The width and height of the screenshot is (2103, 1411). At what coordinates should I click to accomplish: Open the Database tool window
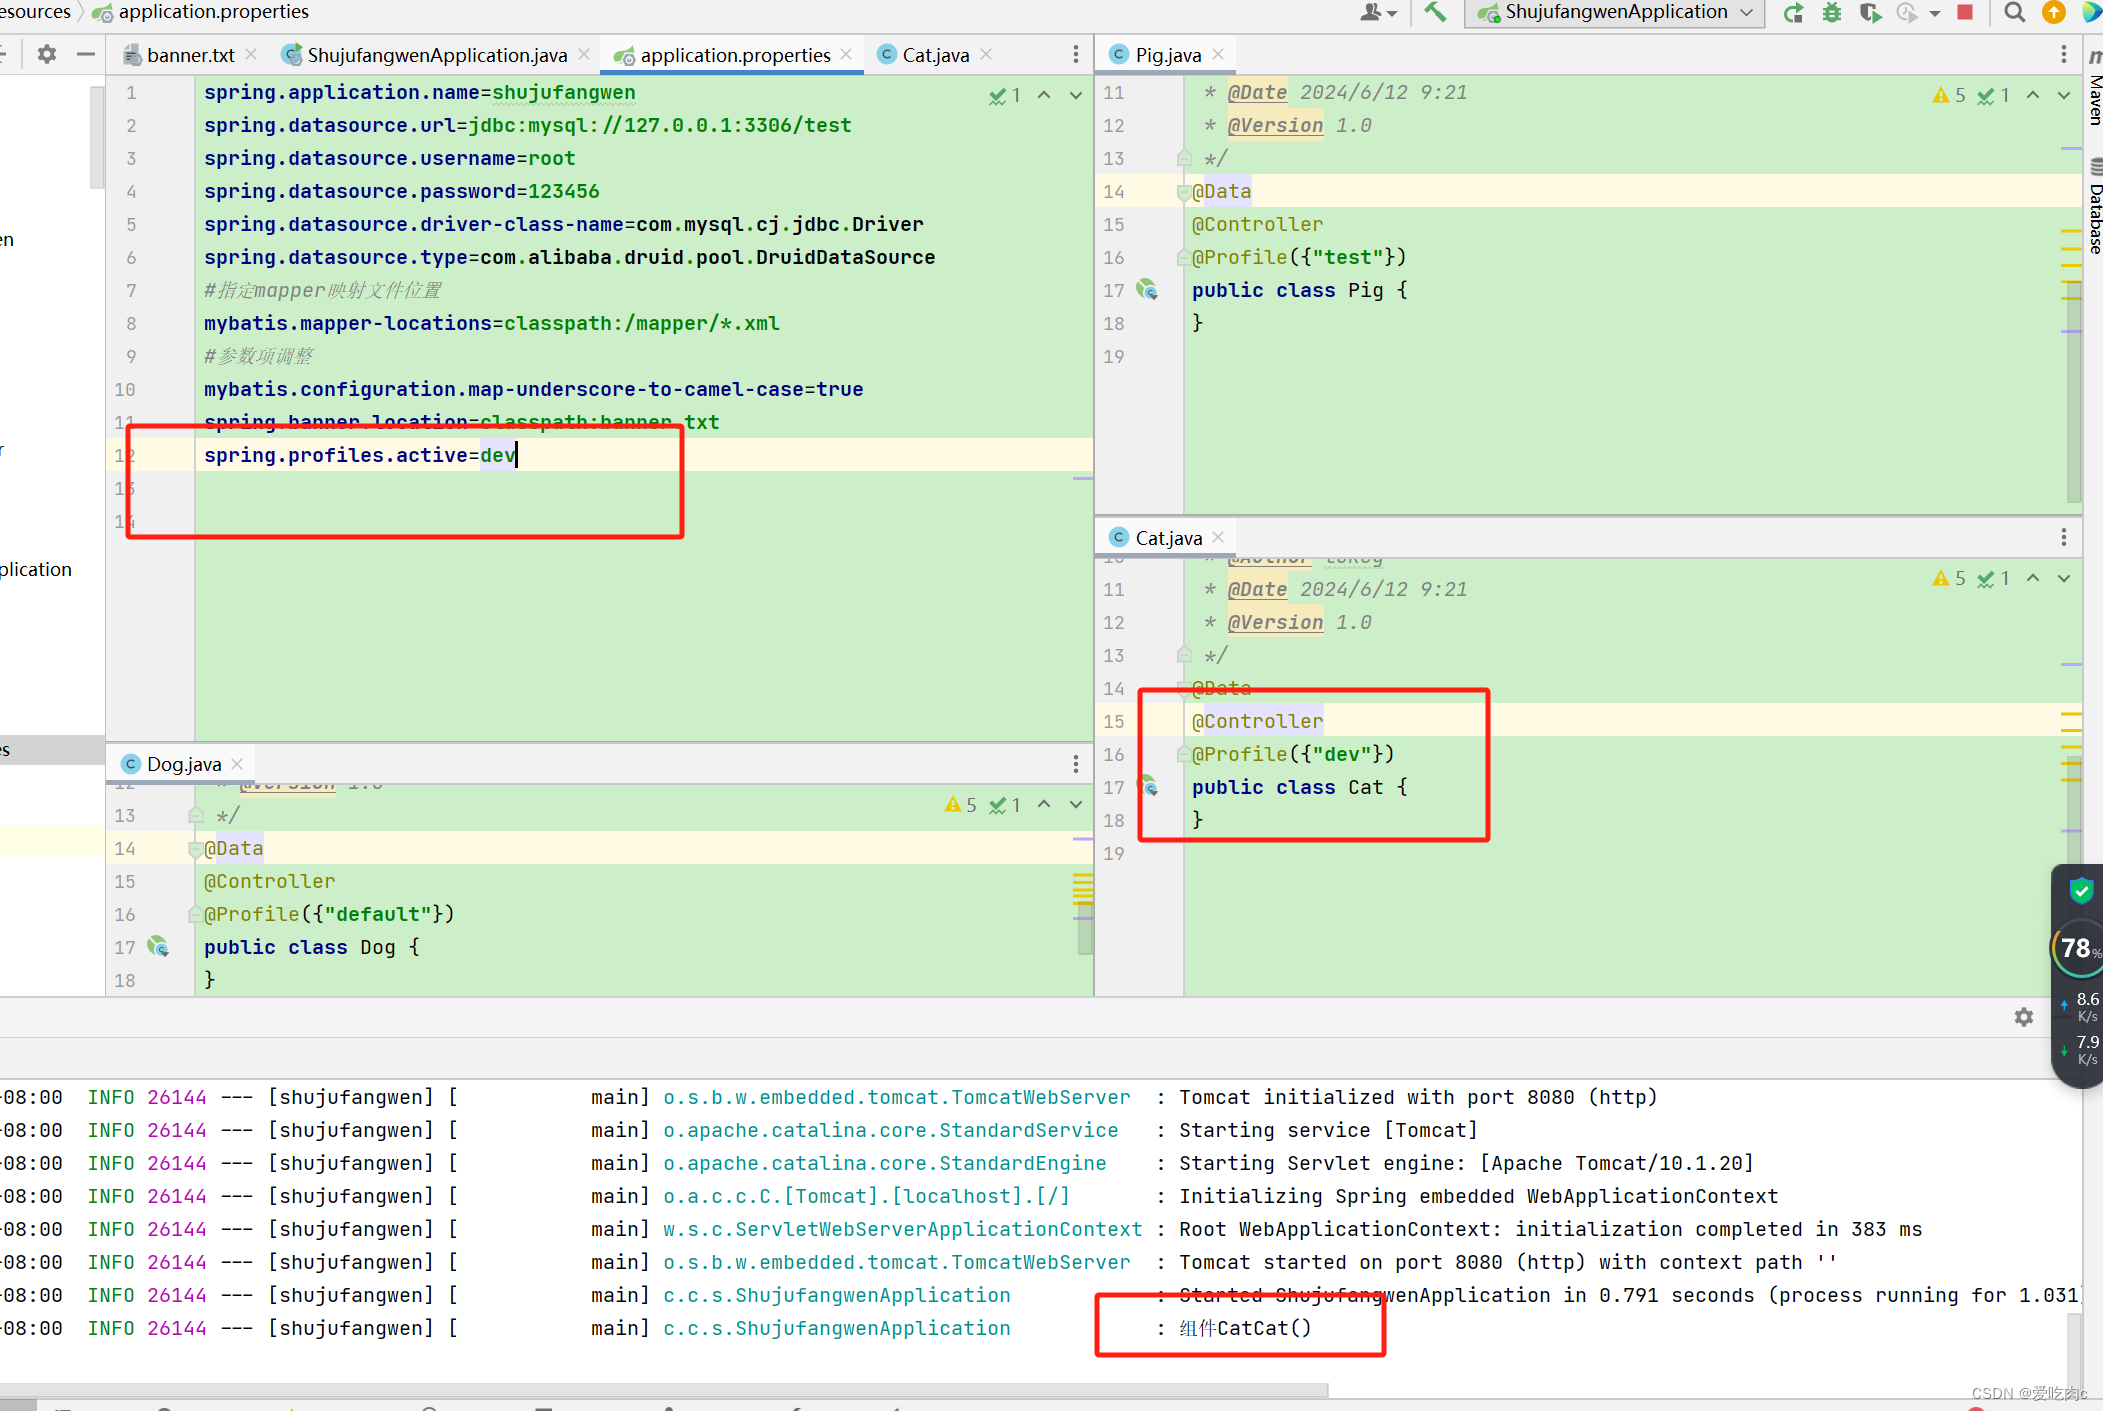[x=2095, y=207]
